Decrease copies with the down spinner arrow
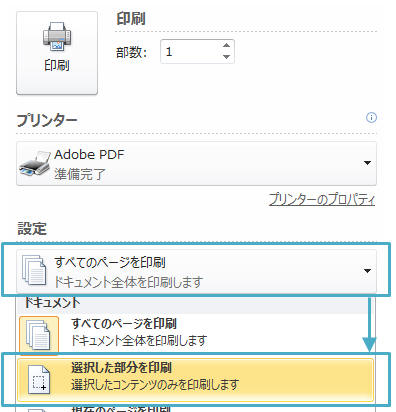This screenshot has height=412, width=396. coord(227,57)
